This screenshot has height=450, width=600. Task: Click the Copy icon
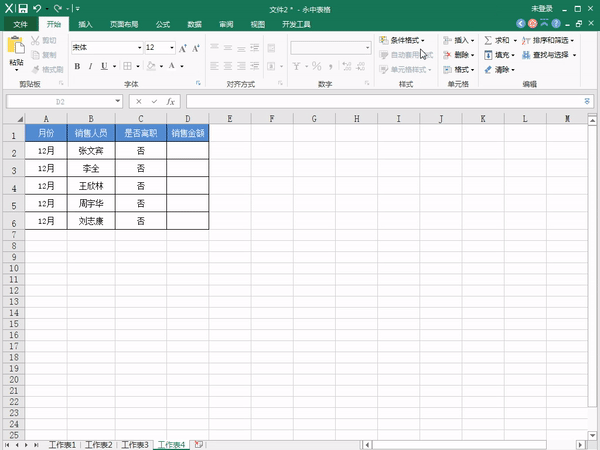click(x=35, y=55)
